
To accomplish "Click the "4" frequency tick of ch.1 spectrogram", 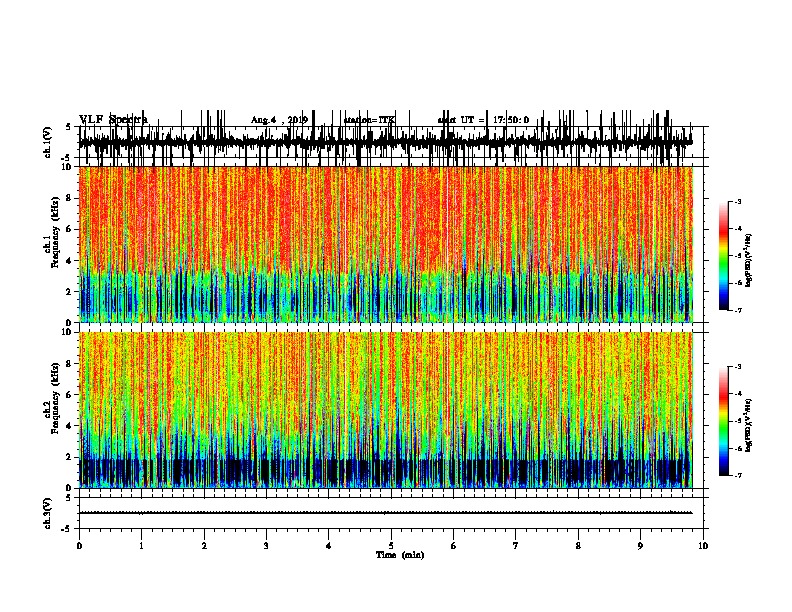I will coord(70,261).
